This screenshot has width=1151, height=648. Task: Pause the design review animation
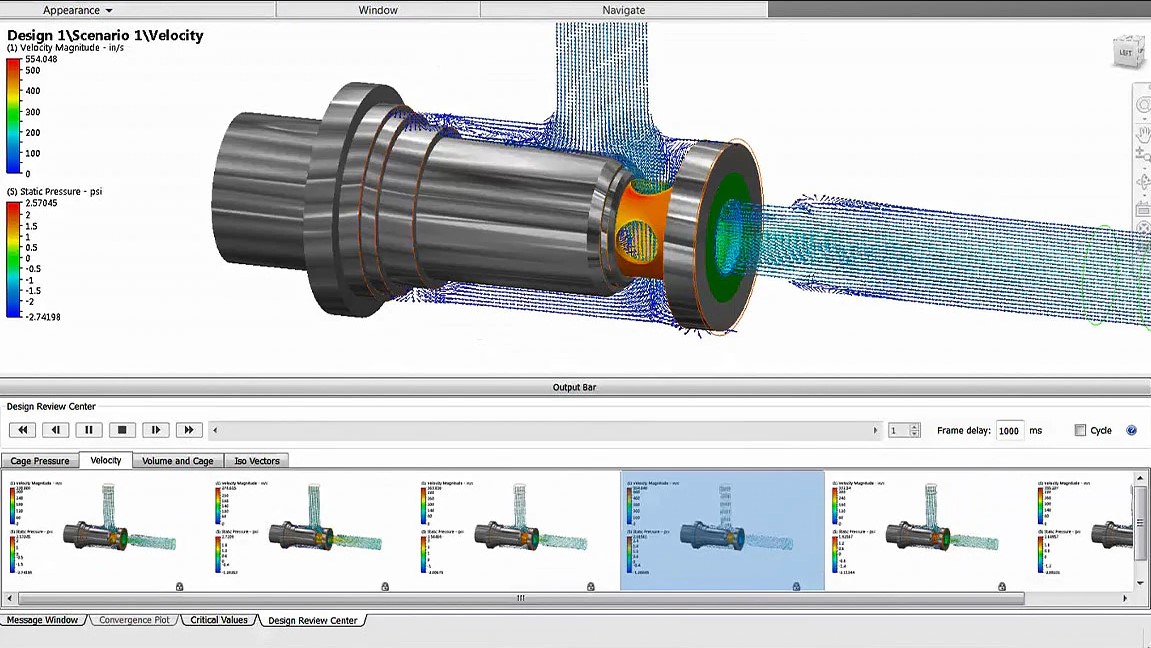89,430
